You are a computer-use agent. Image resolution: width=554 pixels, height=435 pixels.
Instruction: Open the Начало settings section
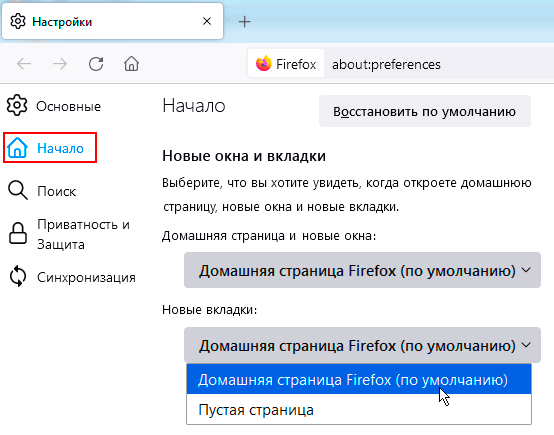(x=50, y=148)
